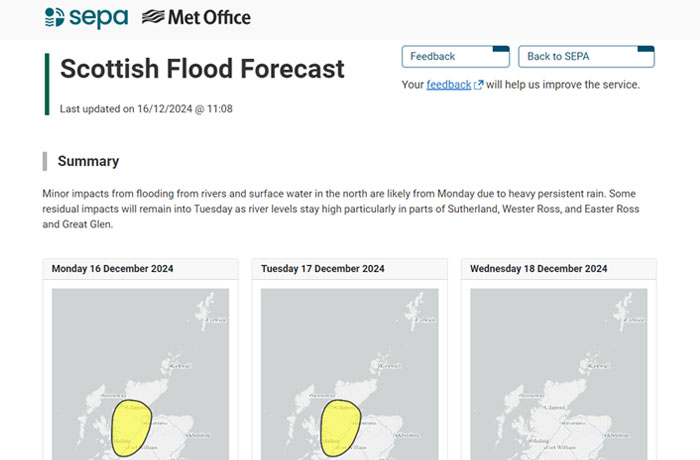The width and height of the screenshot is (700, 460).
Task: Go back to SEPA via the button
Action: coord(586,57)
